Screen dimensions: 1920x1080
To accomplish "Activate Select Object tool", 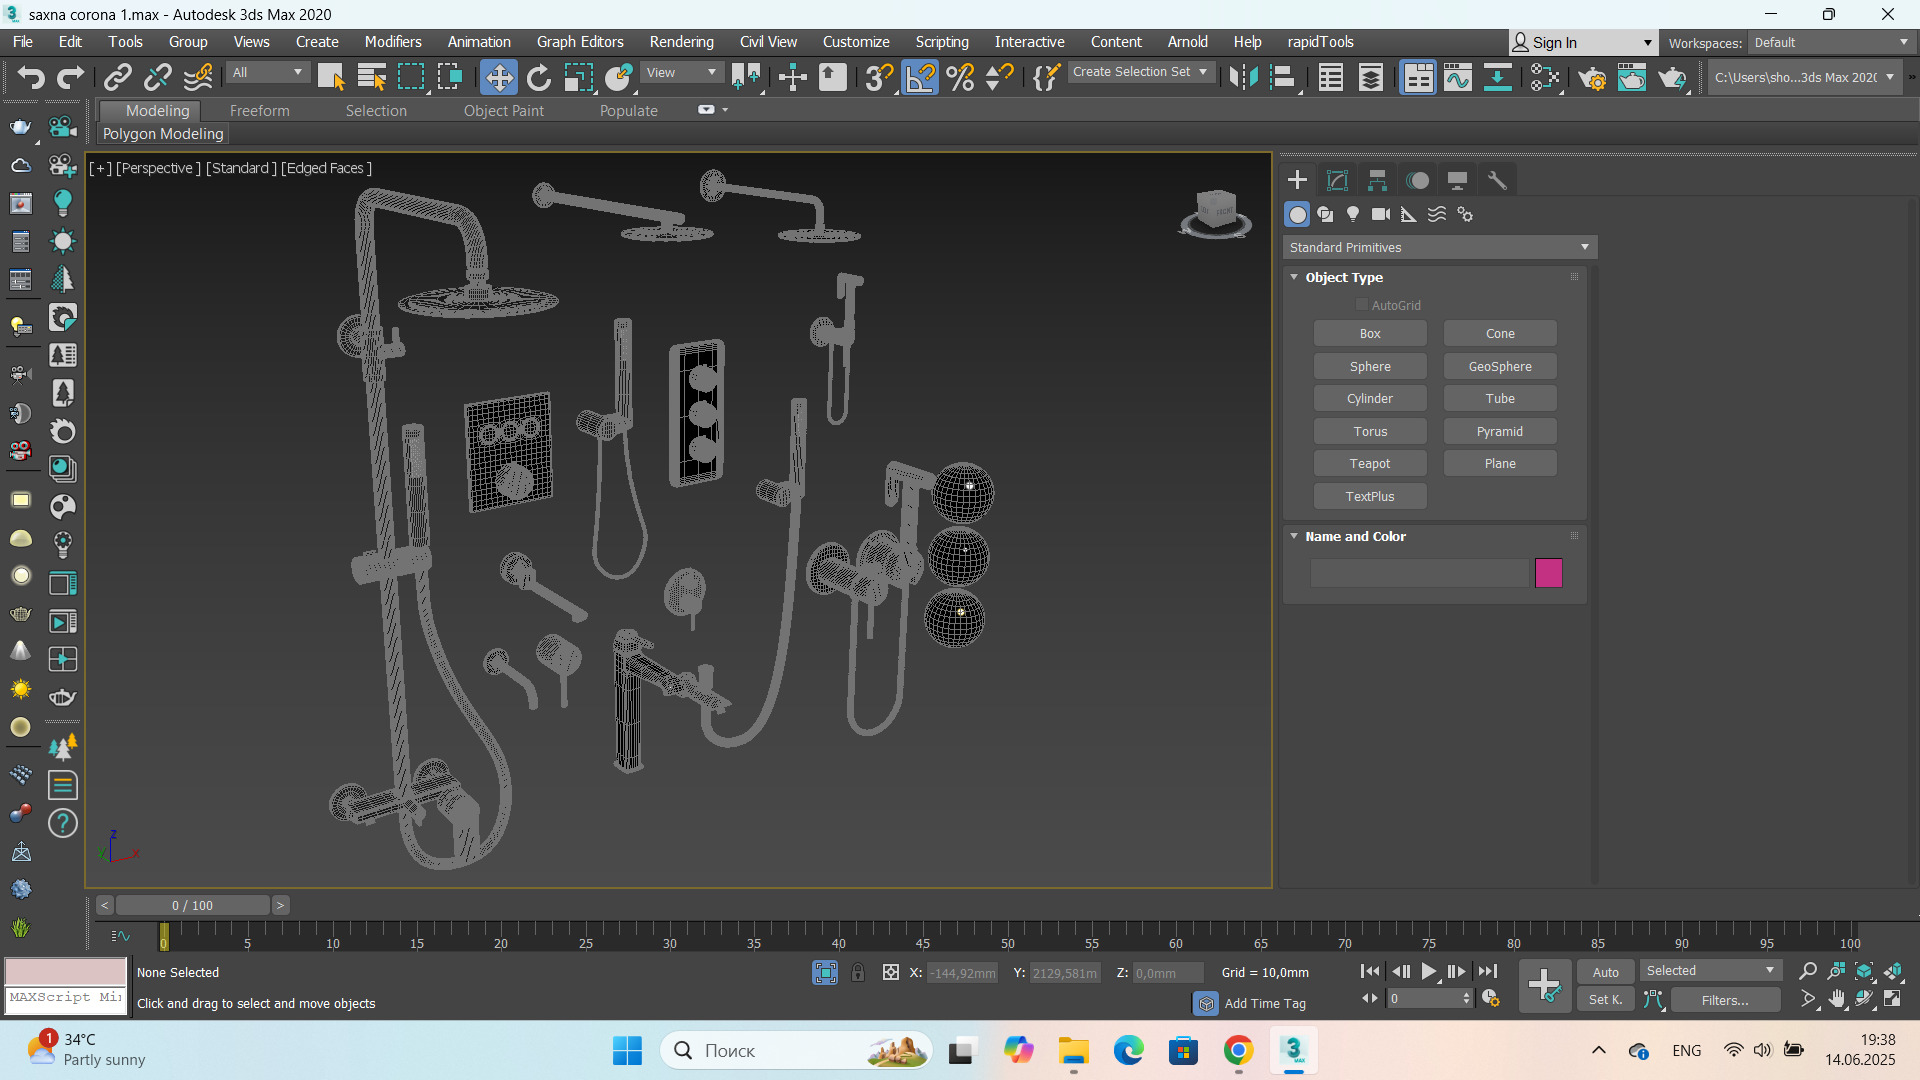I will click(331, 77).
